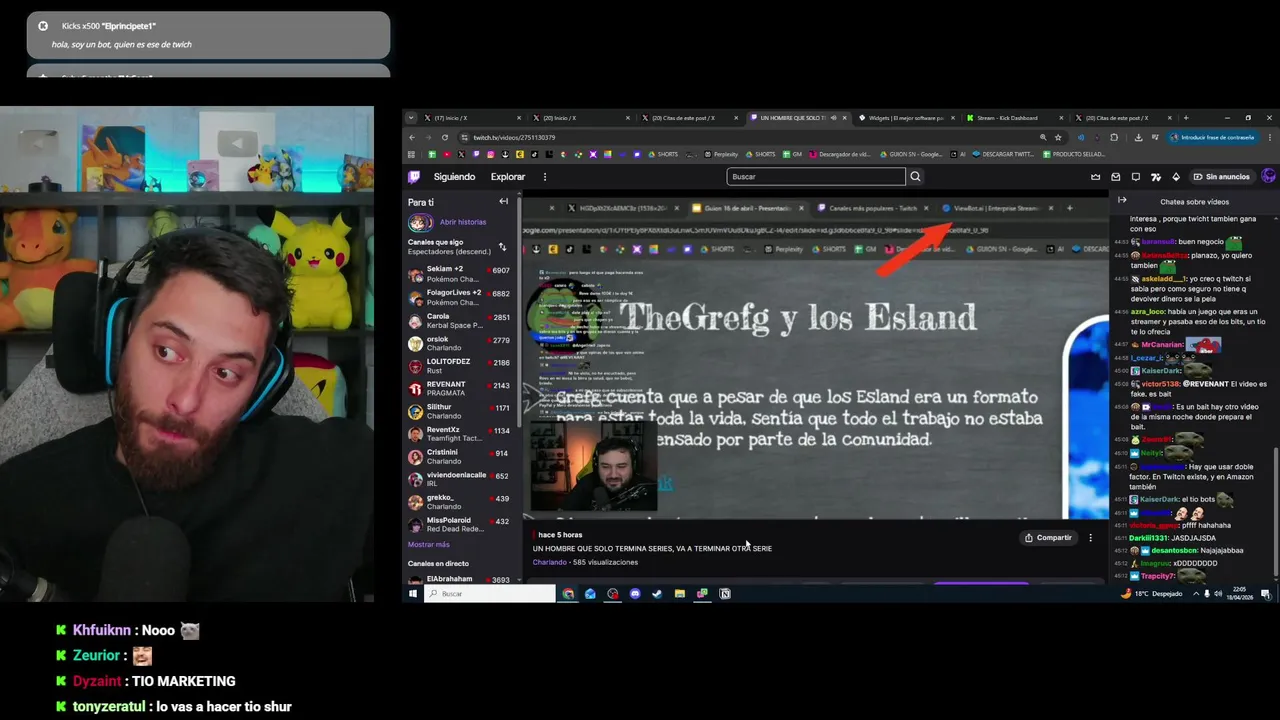The image size is (1280, 720).
Task: Go to Explorar in Twitch navigation
Action: pyautogui.click(x=507, y=177)
